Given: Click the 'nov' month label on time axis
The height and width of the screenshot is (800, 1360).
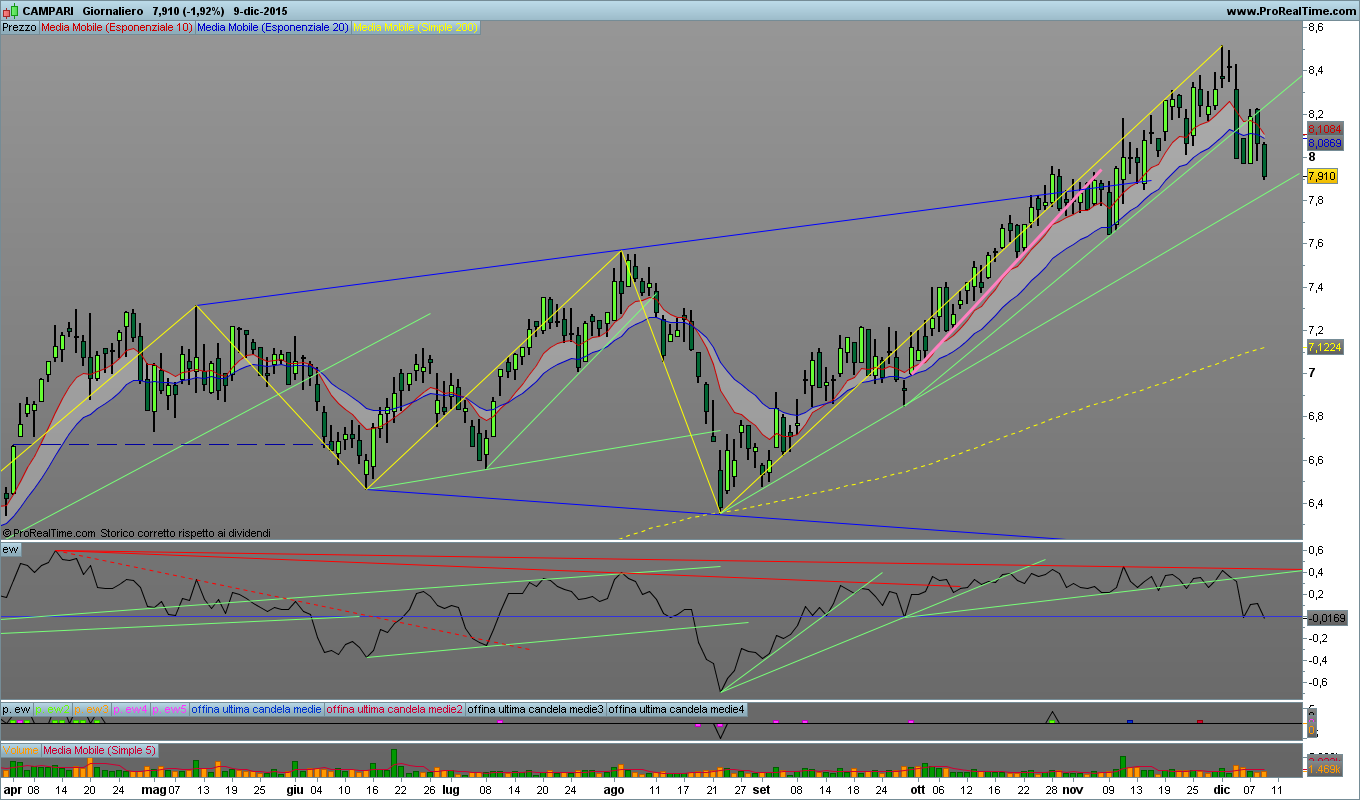Looking at the screenshot, I should click(x=1072, y=789).
